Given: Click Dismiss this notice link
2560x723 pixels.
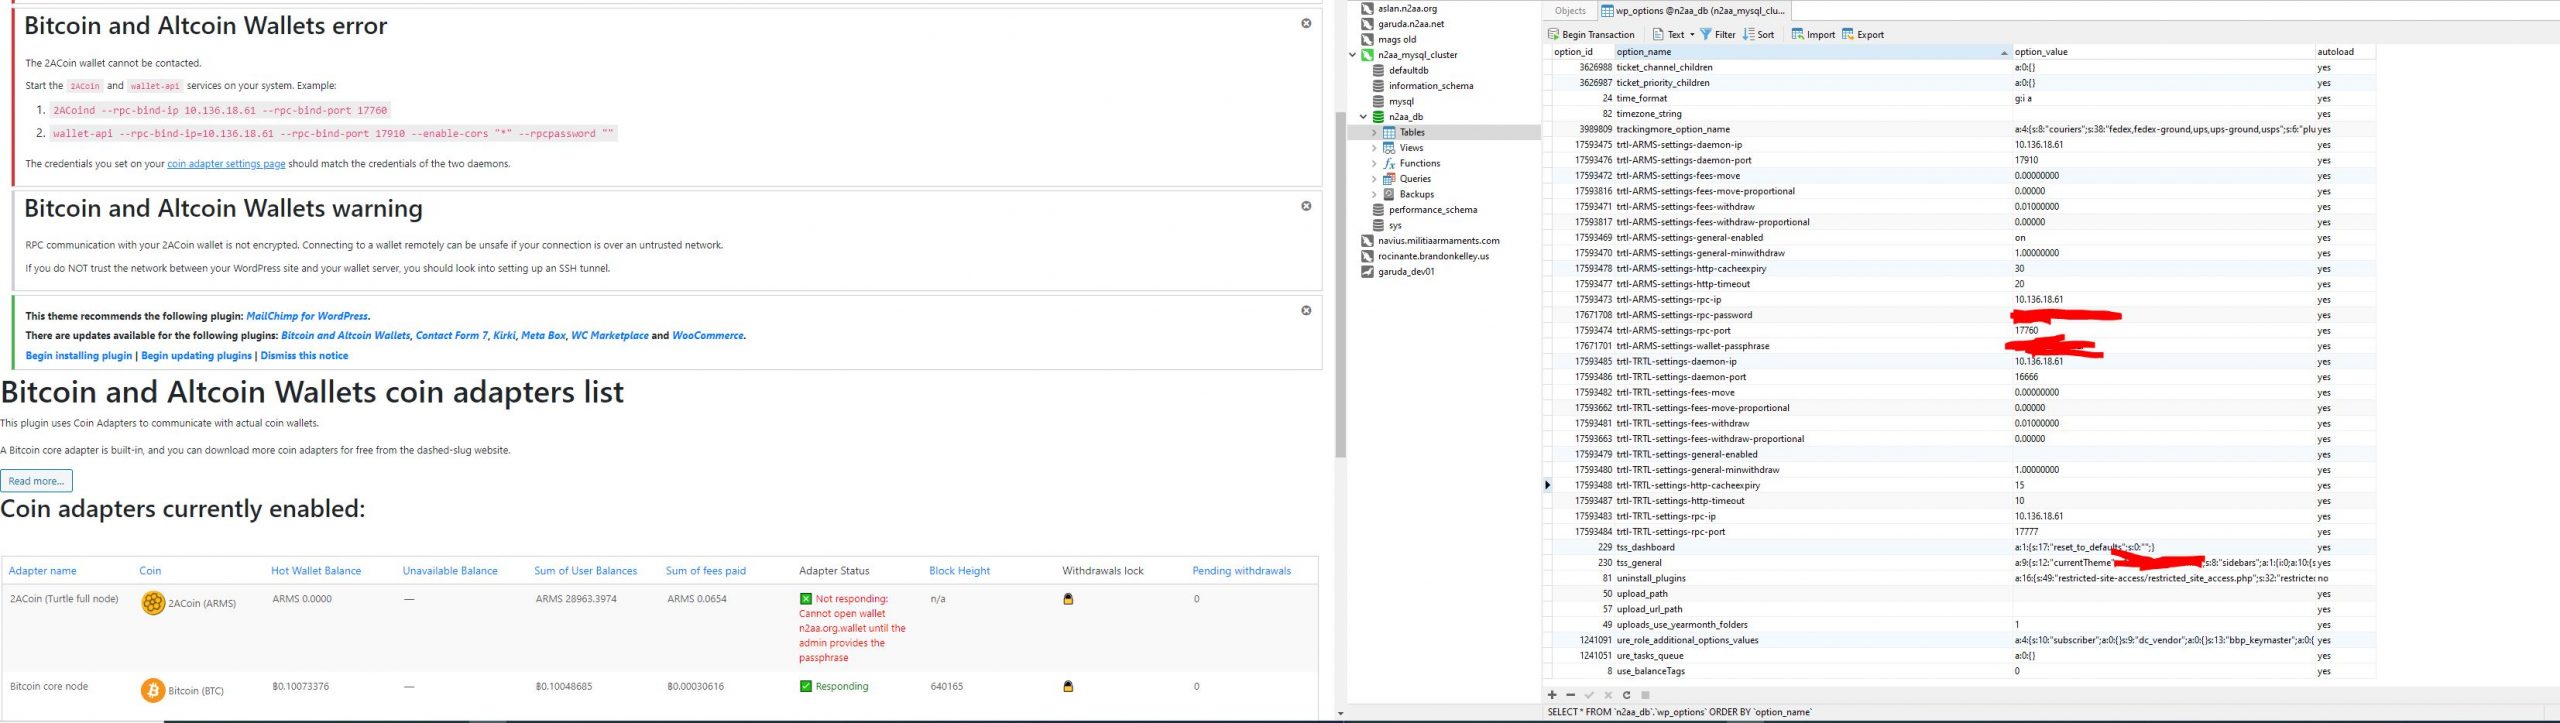Looking at the screenshot, I should tap(304, 356).
